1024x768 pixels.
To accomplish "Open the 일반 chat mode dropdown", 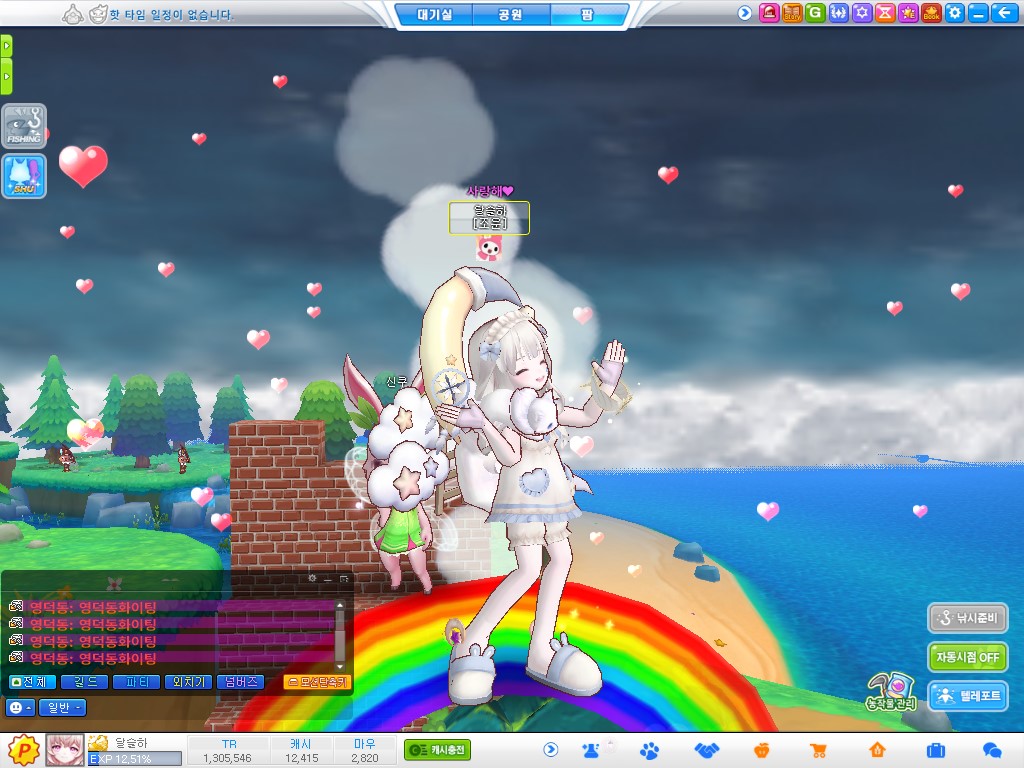I will point(63,707).
